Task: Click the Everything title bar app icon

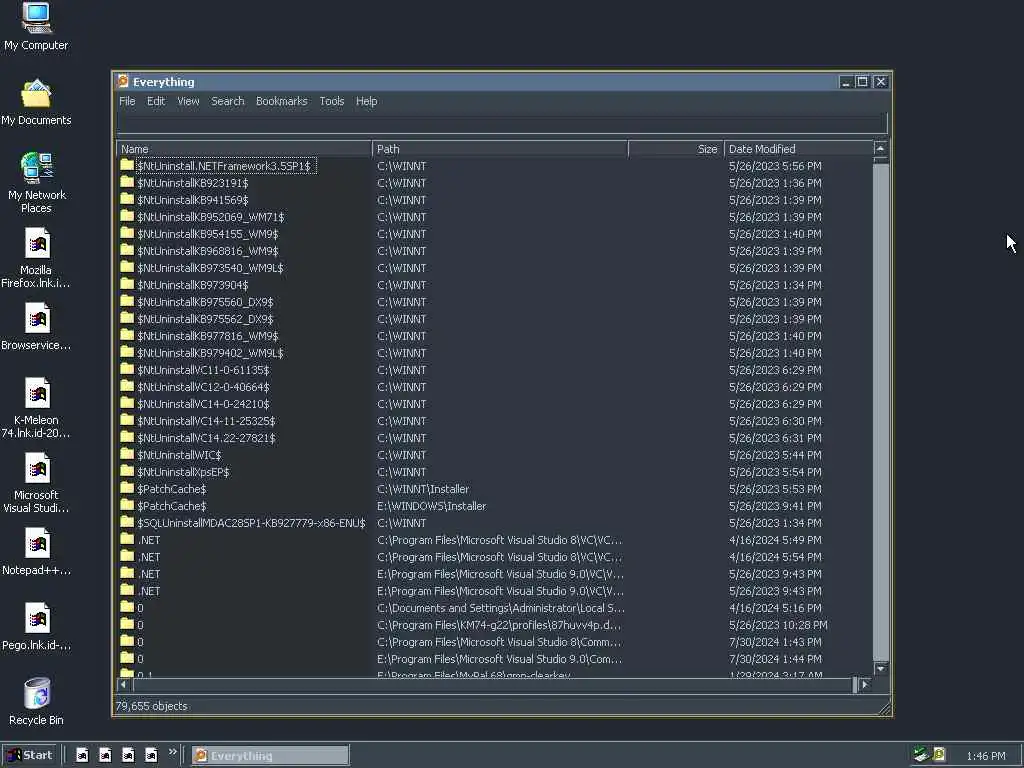Action: pyautogui.click(x=123, y=82)
